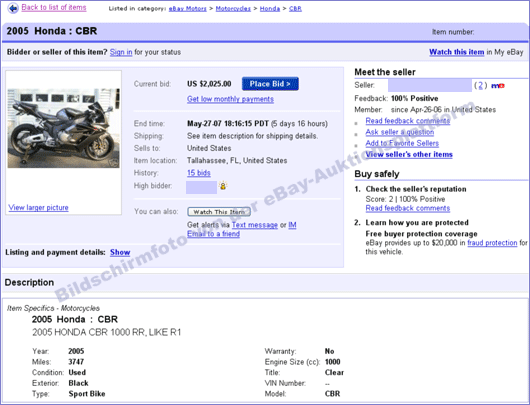Click View larger picture link

click(39, 208)
